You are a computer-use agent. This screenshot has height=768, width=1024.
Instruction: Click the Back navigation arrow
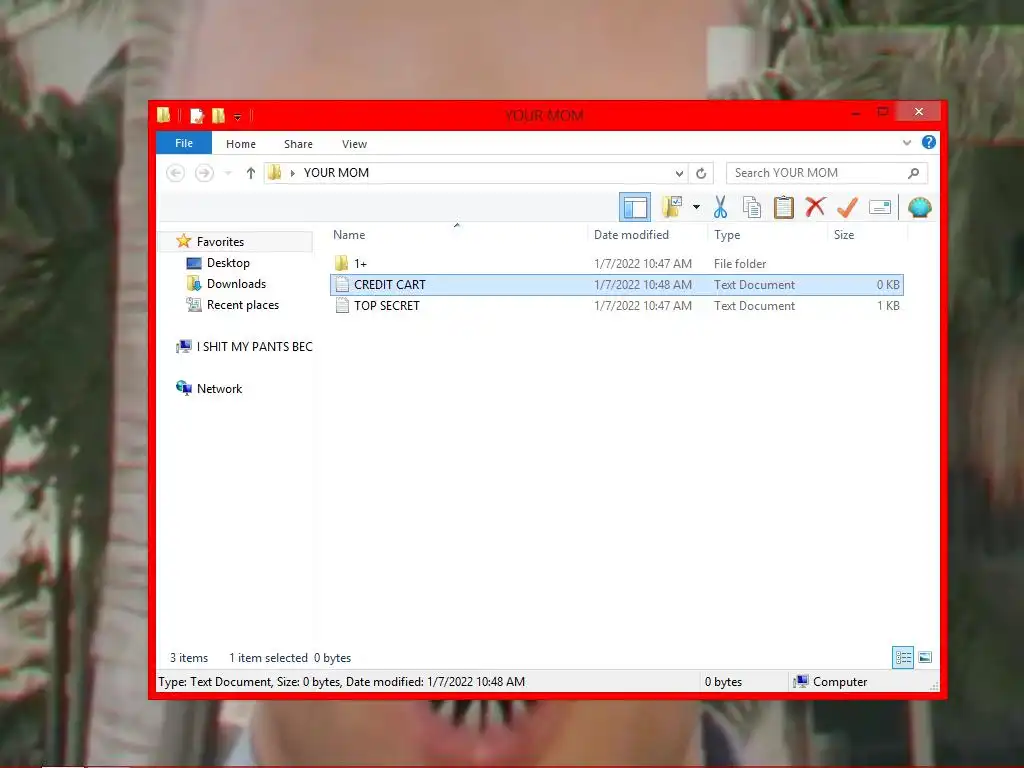pos(175,173)
